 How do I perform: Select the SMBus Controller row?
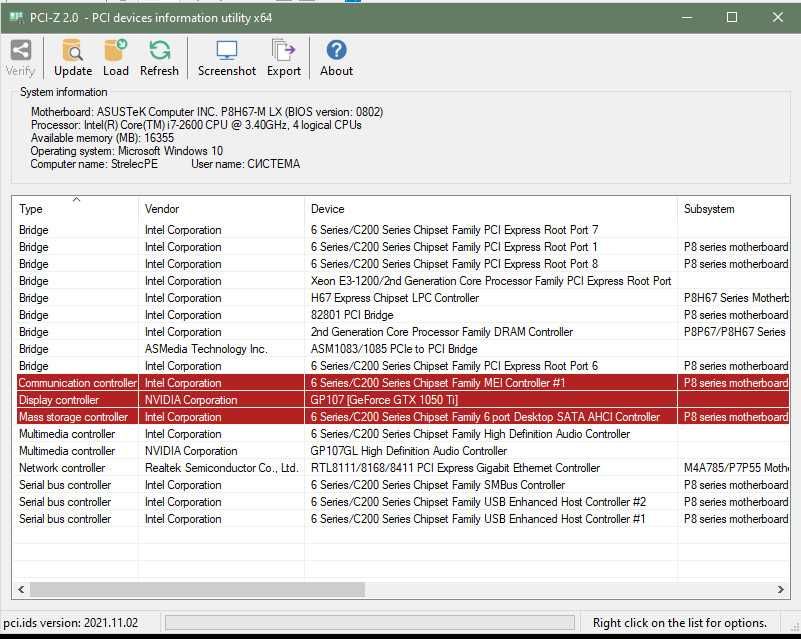pyautogui.click(x=403, y=485)
